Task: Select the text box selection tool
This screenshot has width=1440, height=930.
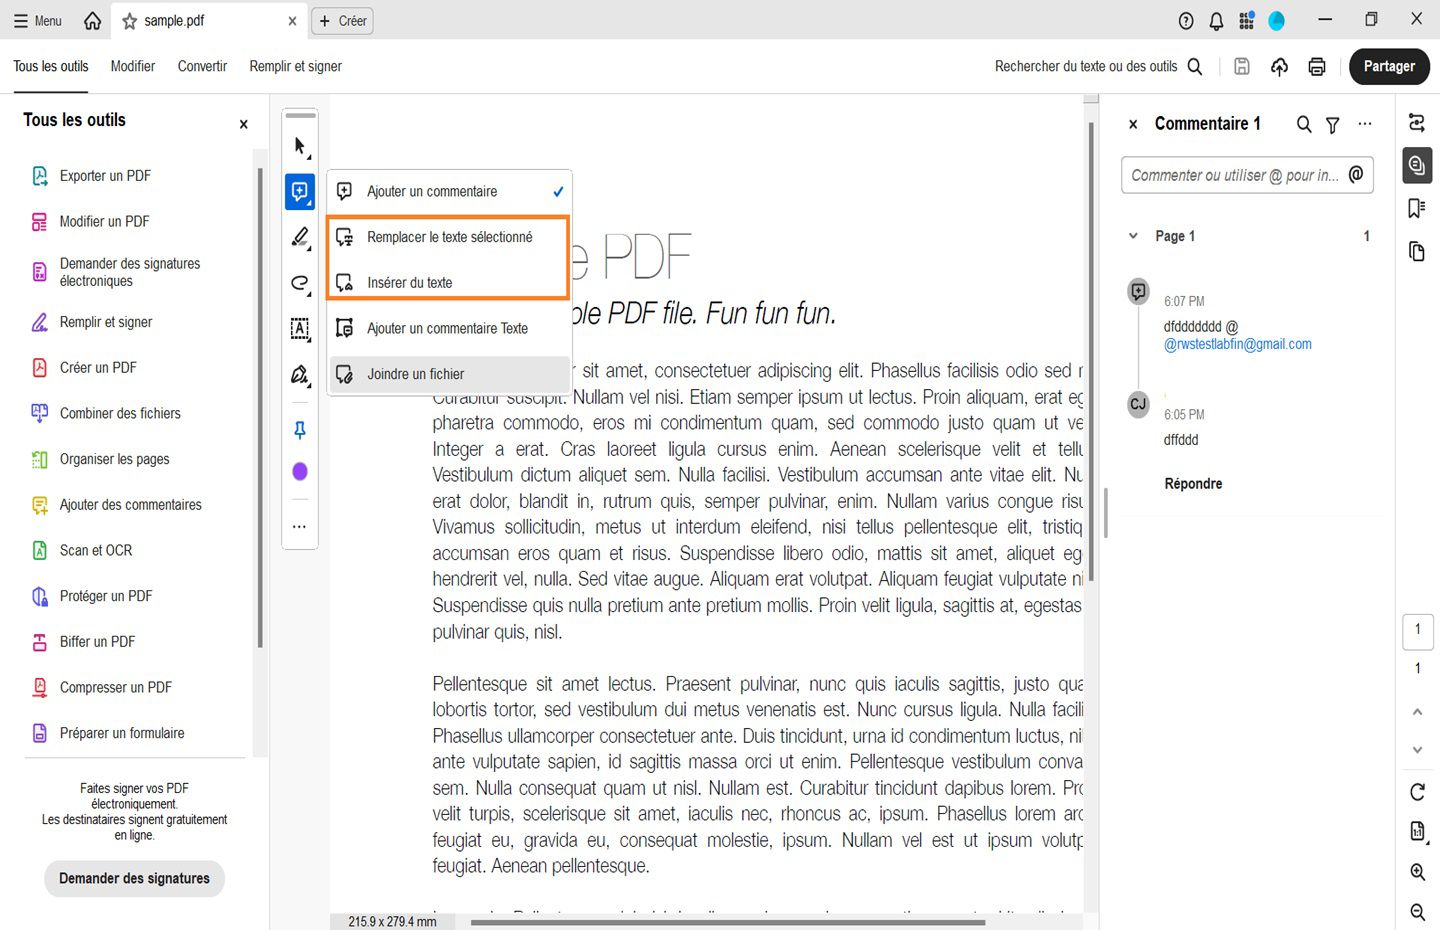Action: click(x=300, y=328)
